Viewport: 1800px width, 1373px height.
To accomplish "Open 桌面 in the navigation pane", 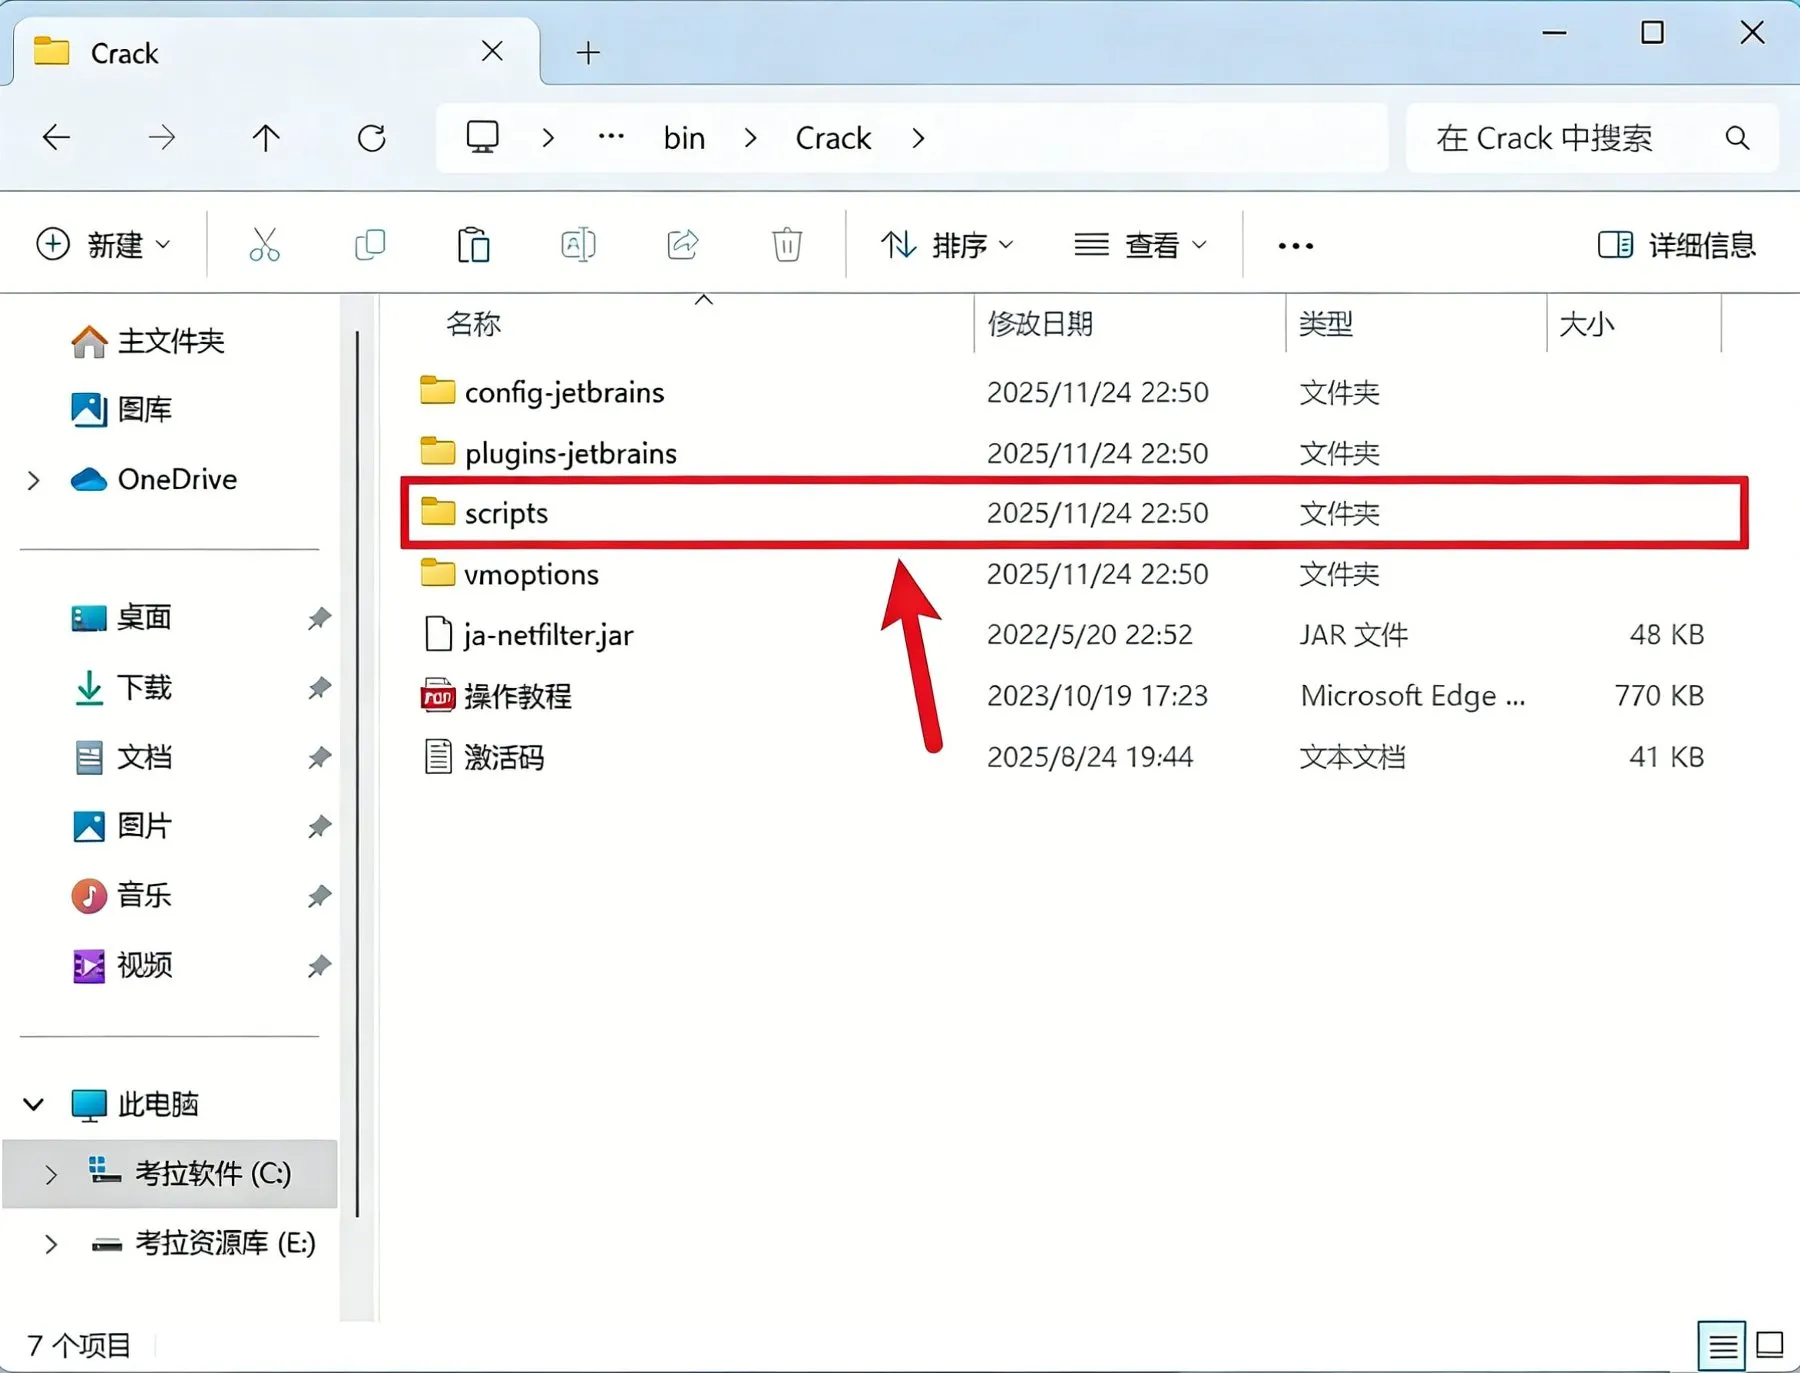I will coord(122,618).
